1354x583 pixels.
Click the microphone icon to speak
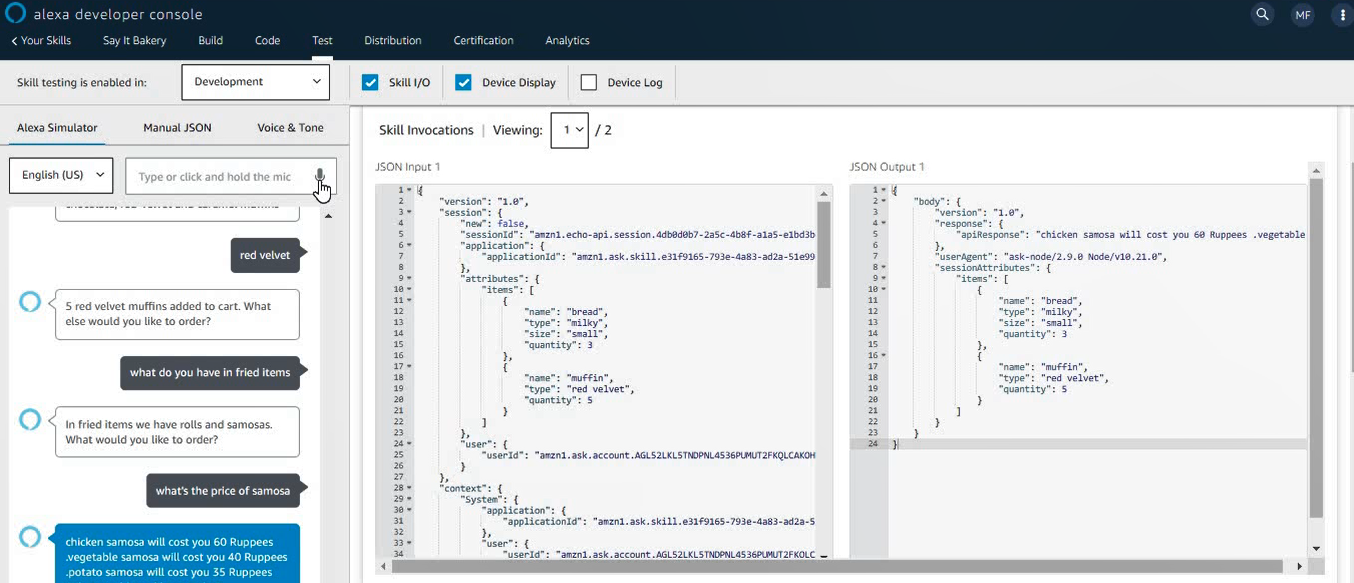tap(320, 177)
